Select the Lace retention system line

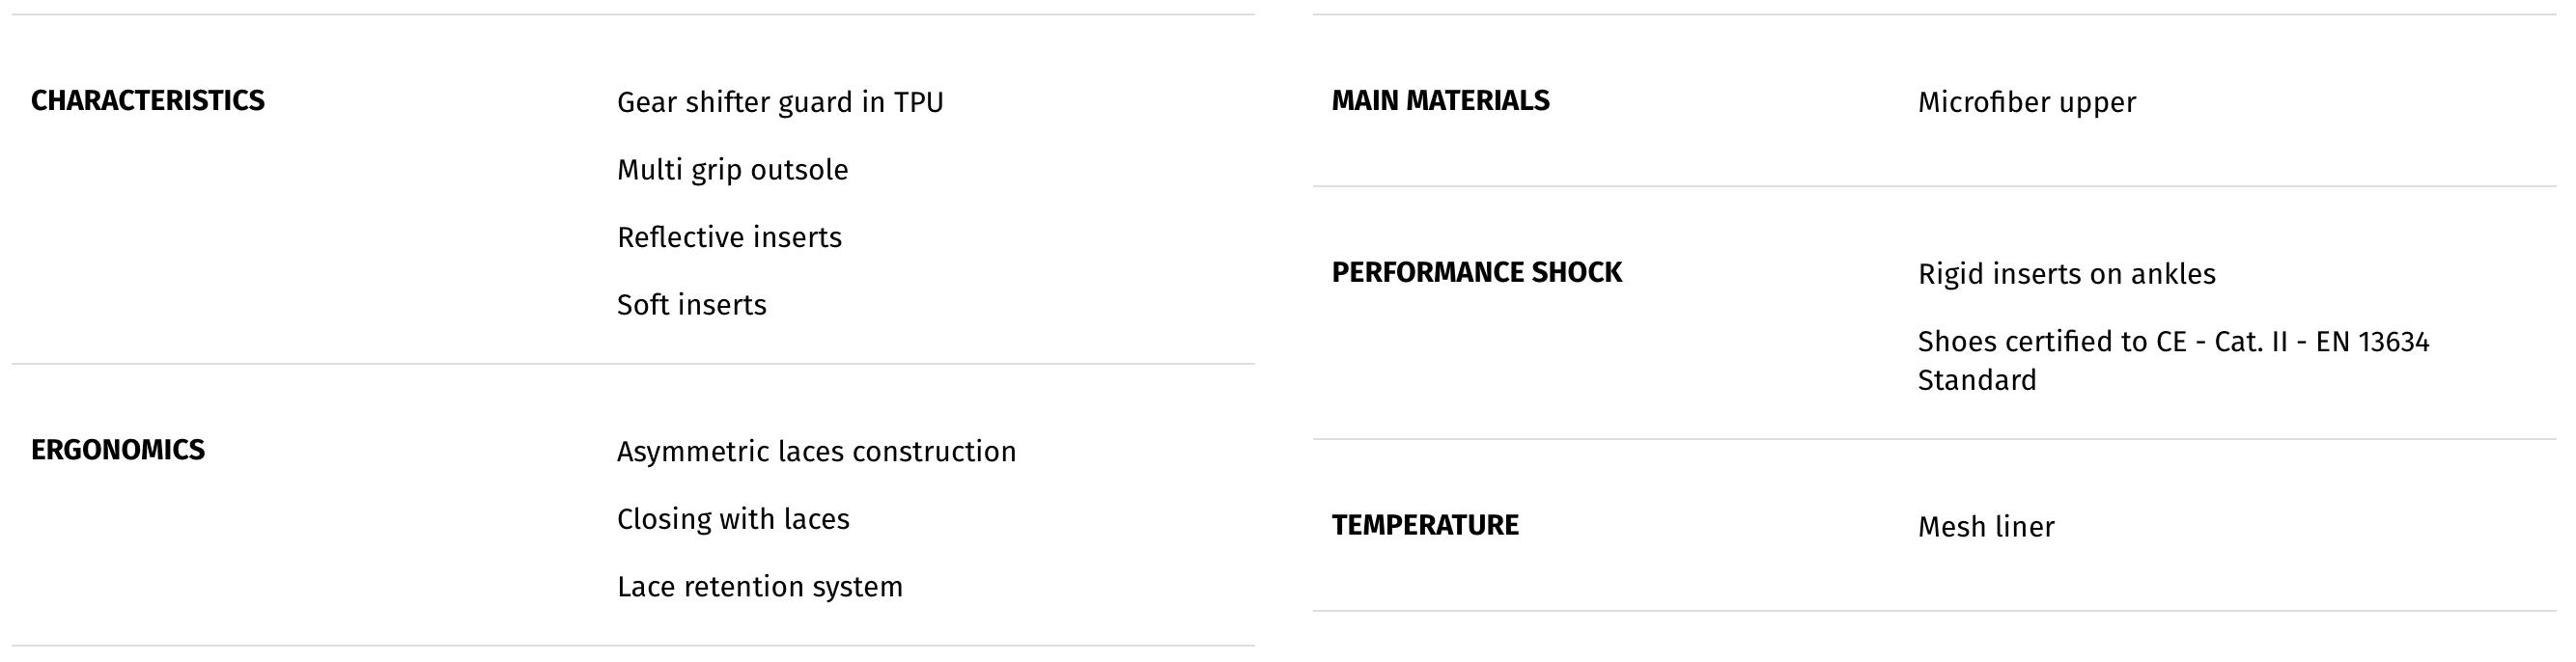click(759, 587)
